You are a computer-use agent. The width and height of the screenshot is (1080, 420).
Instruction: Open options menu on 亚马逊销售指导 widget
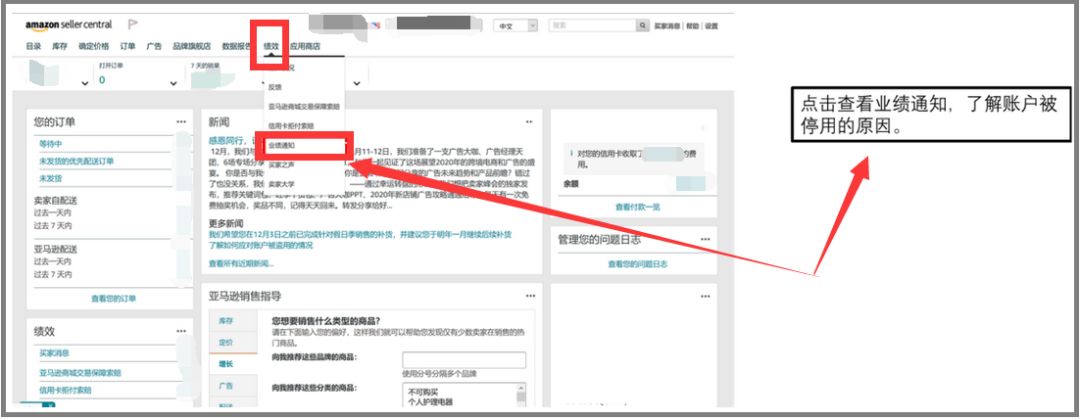pyautogui.click(x=530, y=296)
